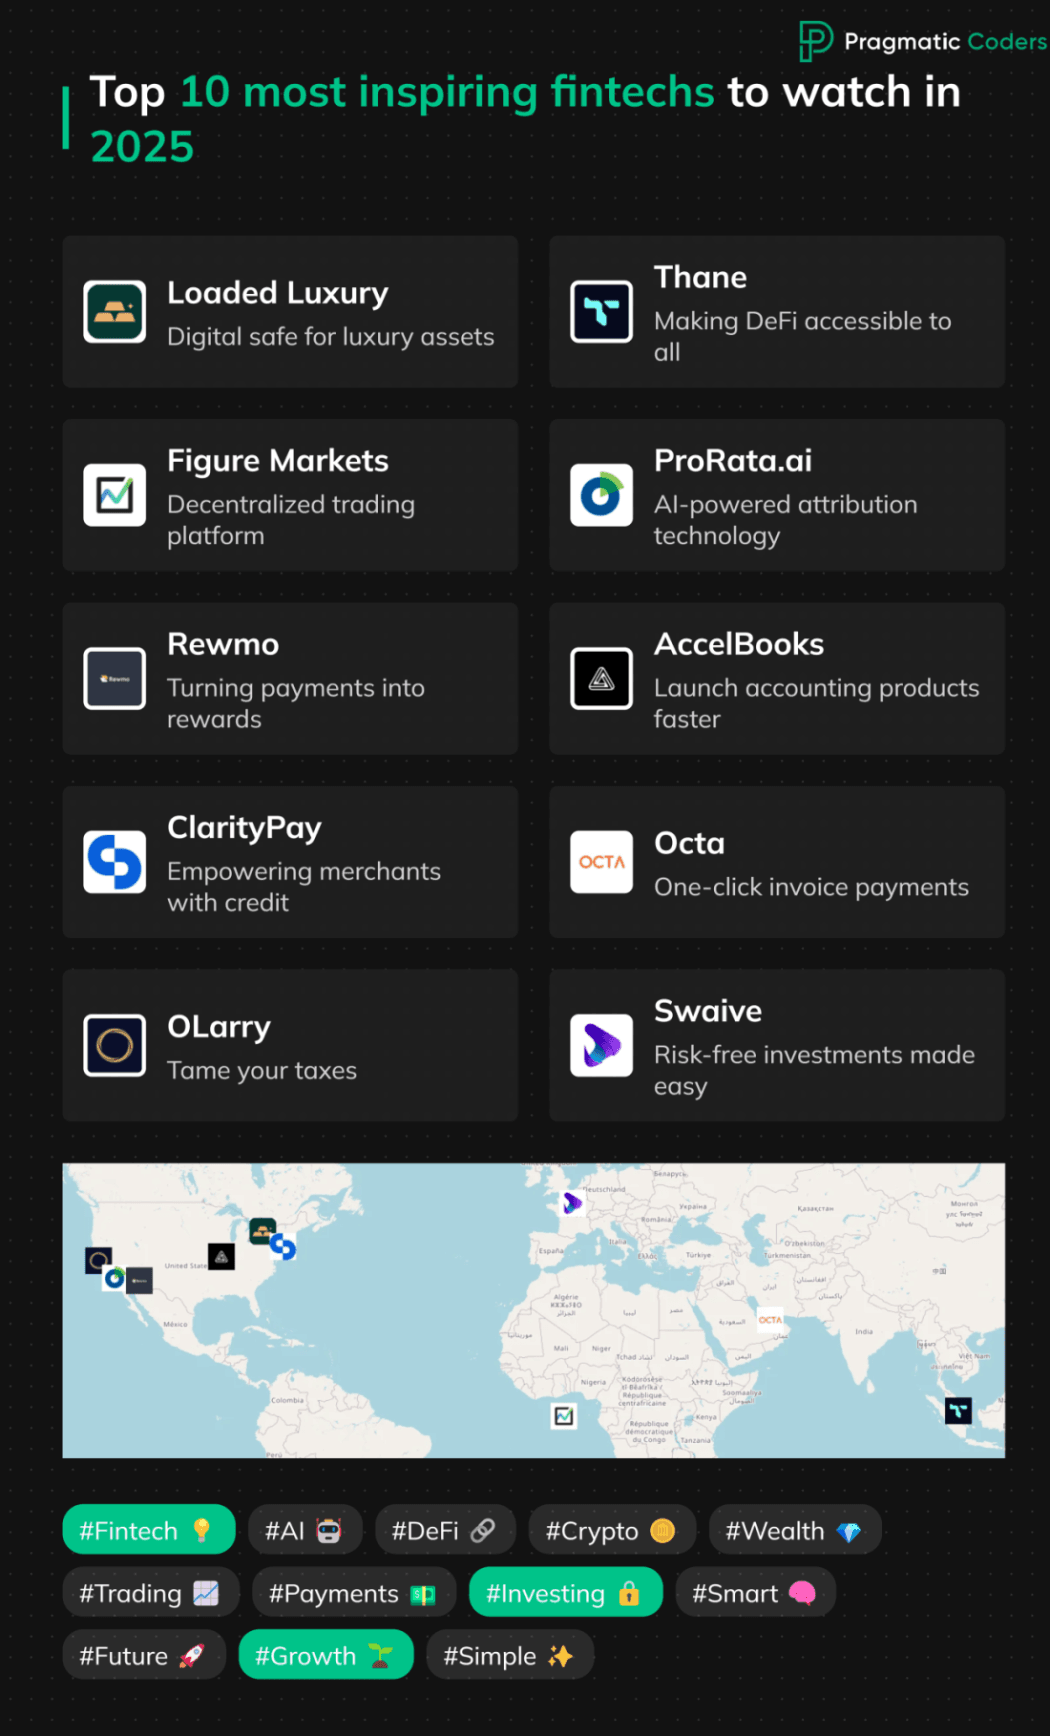Toggle the #DeFi tag
Viewport: 1050px width, 1736px height.
pos(445,1530)
